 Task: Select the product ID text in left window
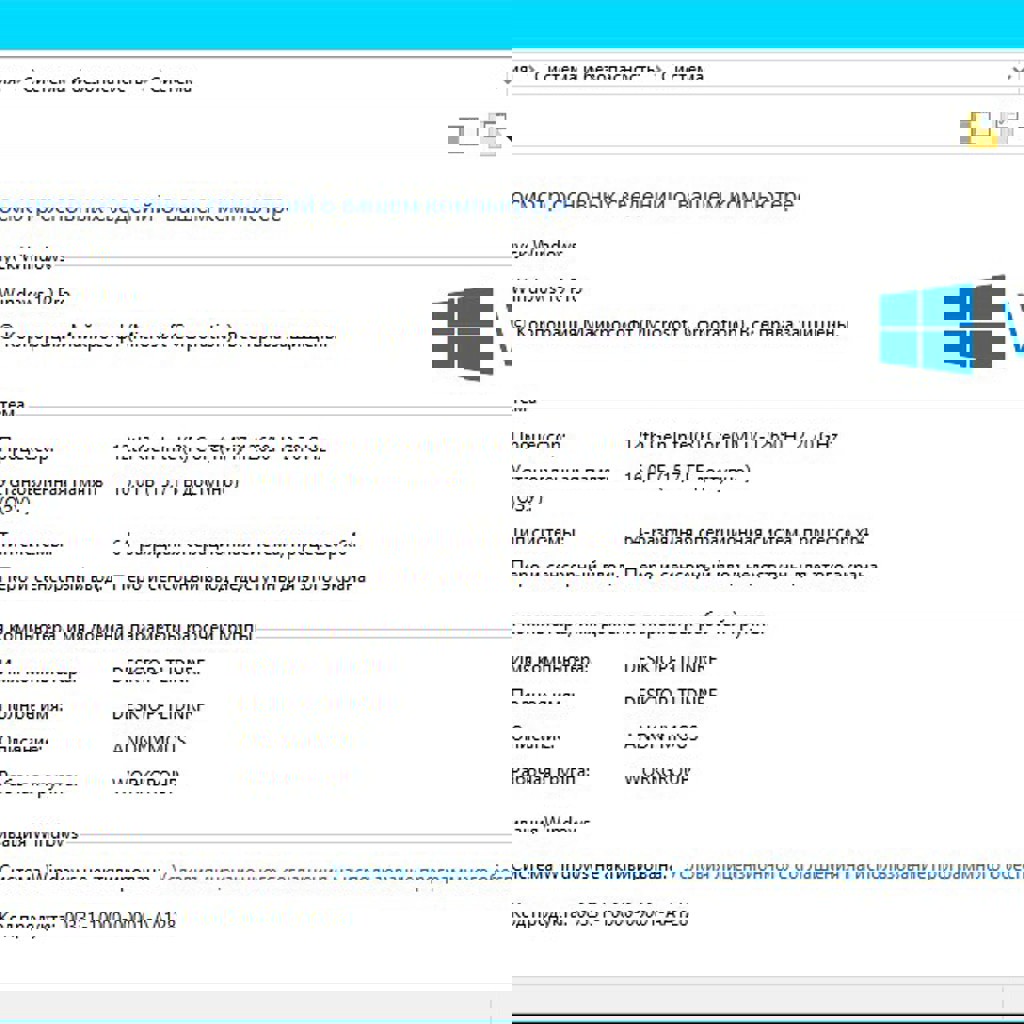[x=90, y=920]
